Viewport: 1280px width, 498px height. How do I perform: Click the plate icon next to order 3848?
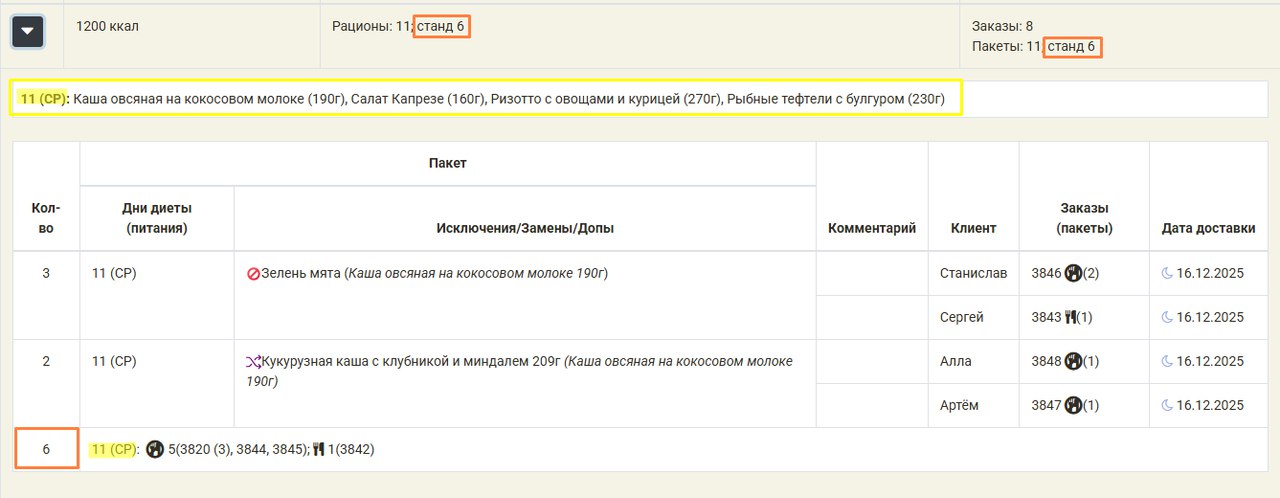click(x=1074, y=361)
